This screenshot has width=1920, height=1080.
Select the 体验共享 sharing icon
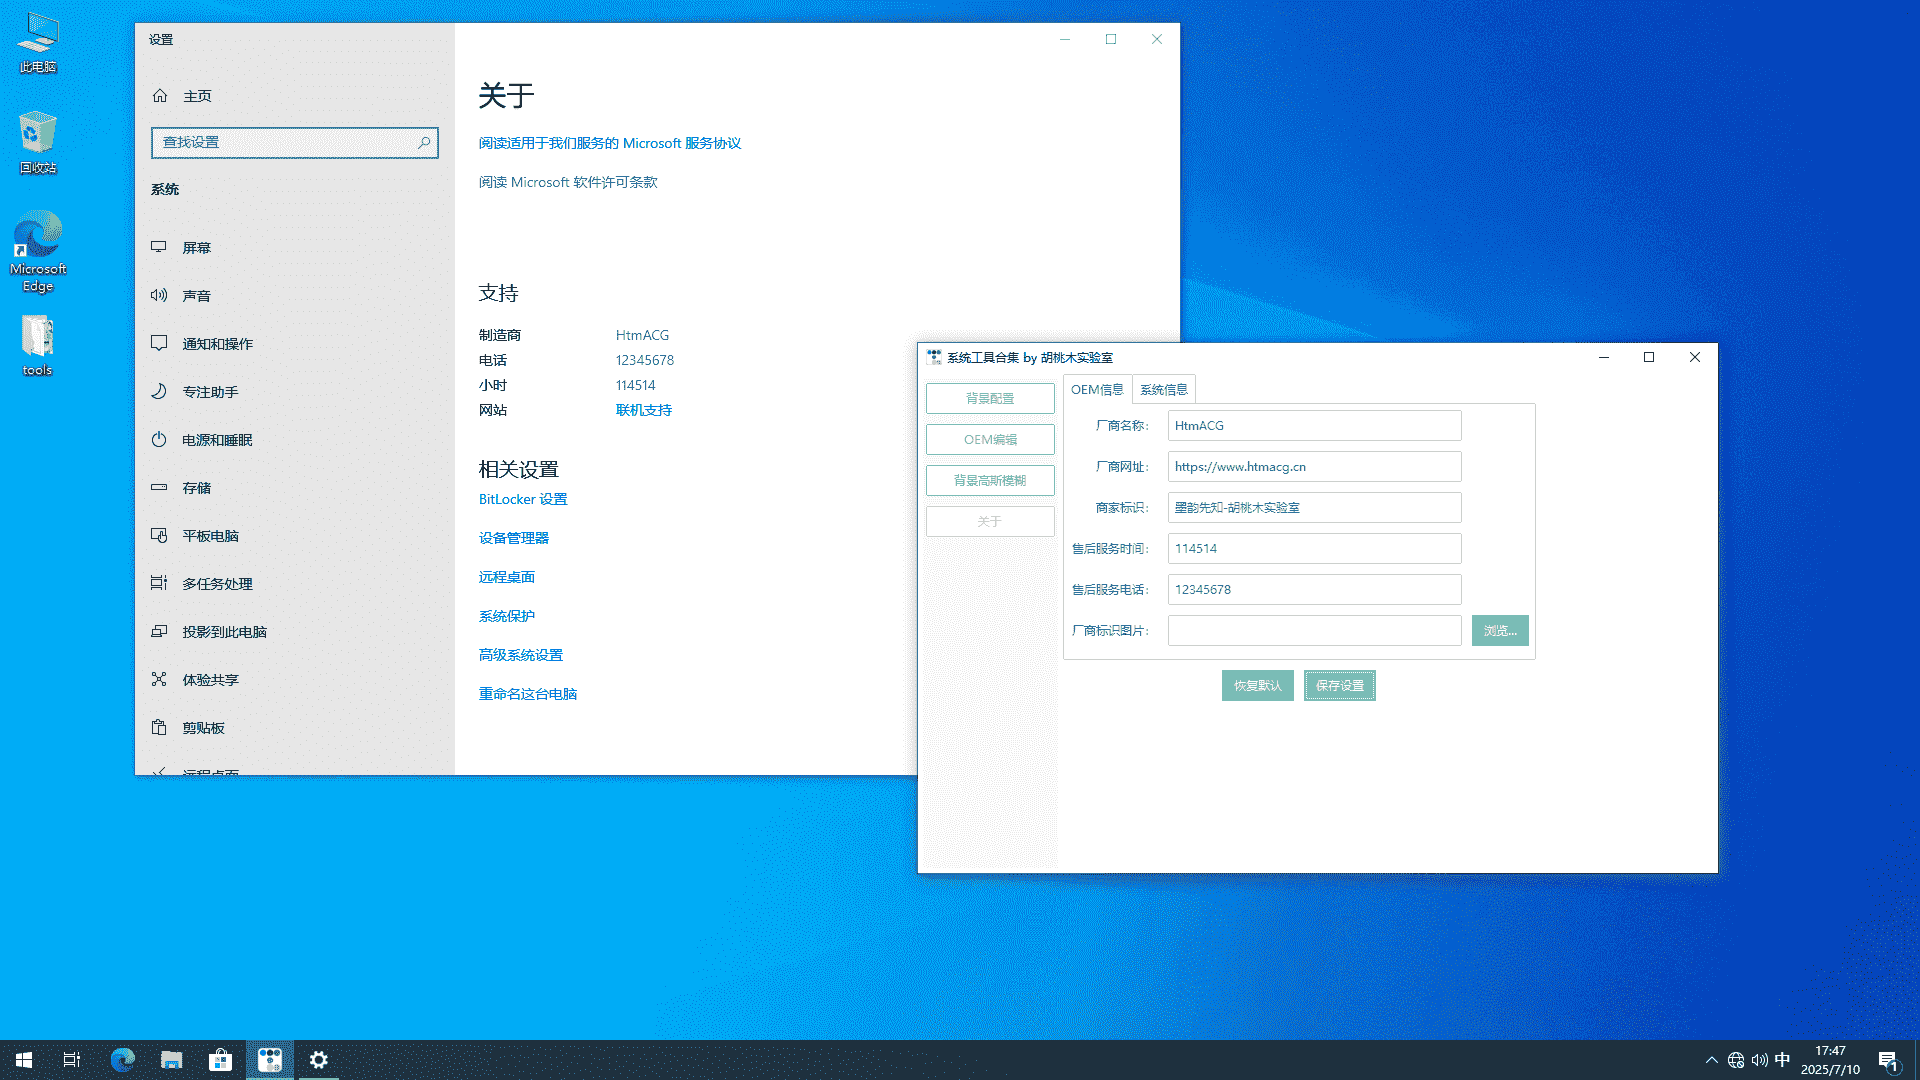(x=159, y=679)
